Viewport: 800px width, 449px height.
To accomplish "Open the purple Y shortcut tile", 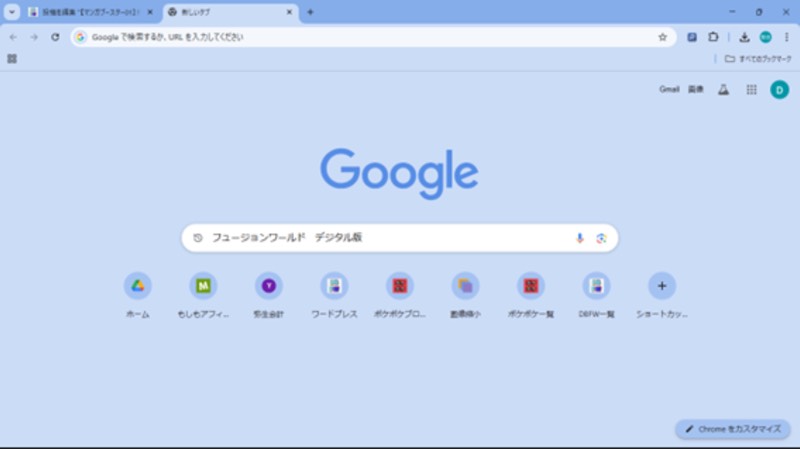I will click(x=269, y=295).
